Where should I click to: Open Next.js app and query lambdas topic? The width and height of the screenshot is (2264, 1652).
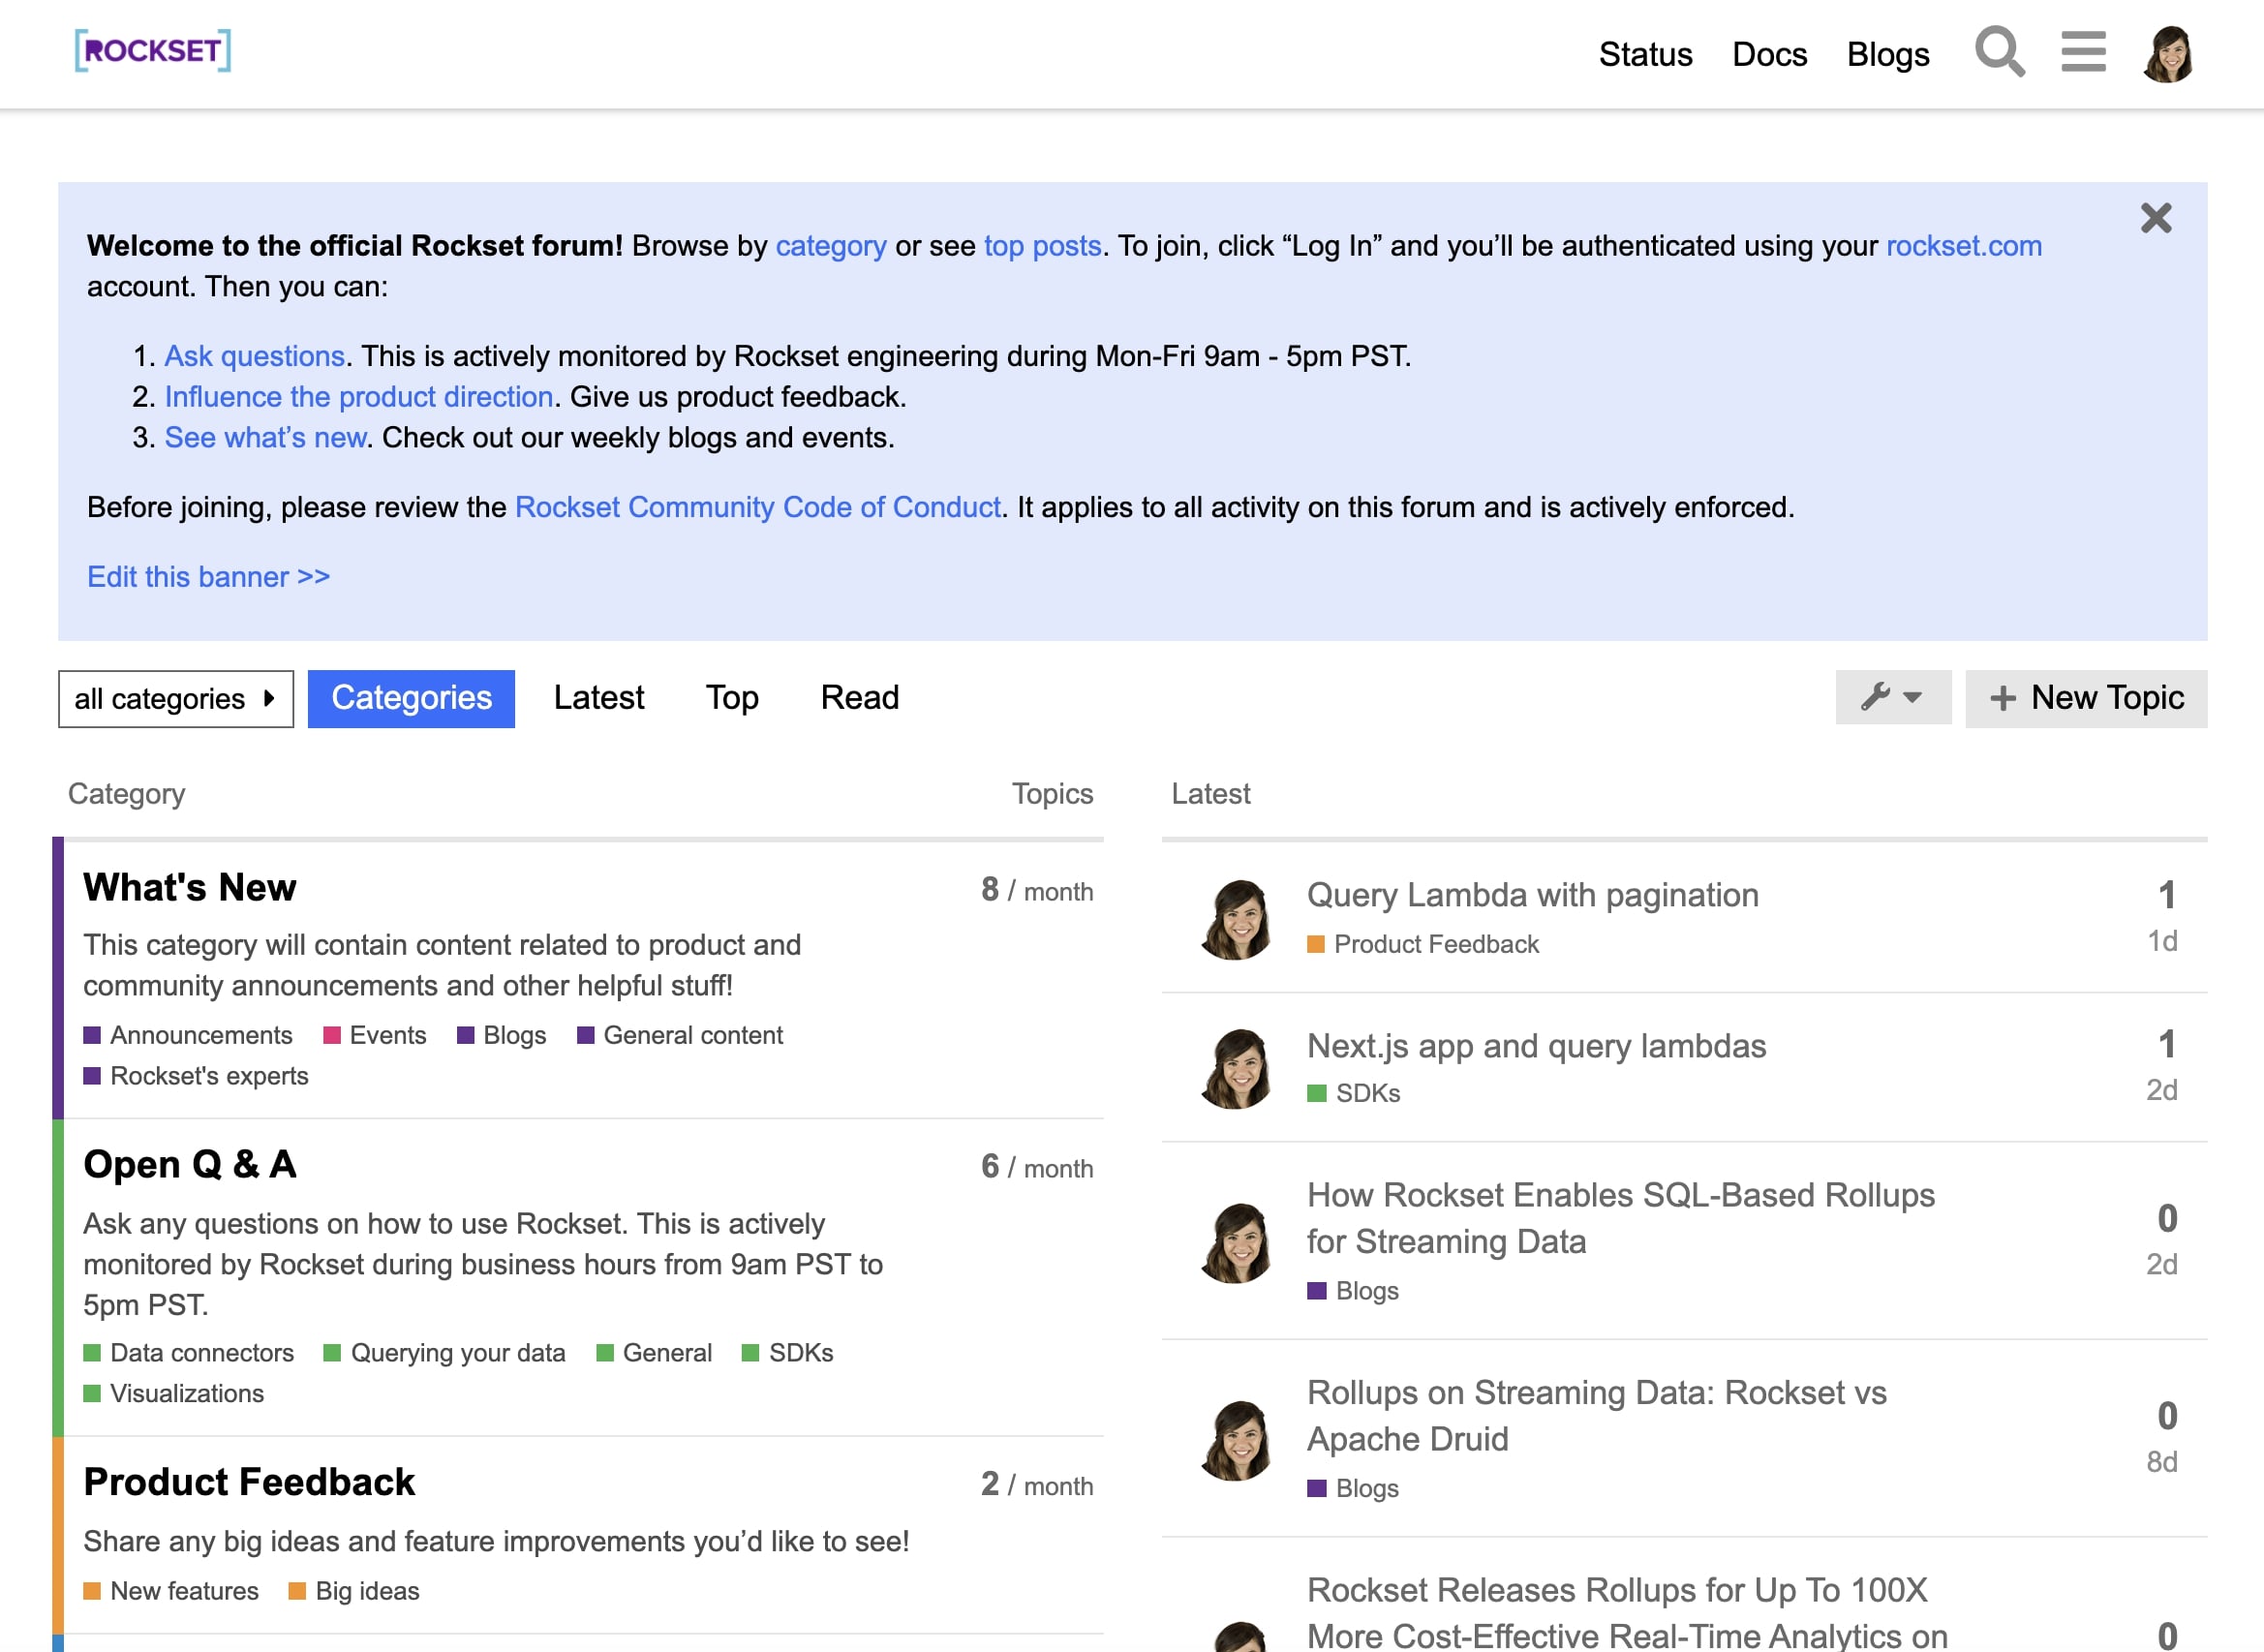pos(1536,1046)
